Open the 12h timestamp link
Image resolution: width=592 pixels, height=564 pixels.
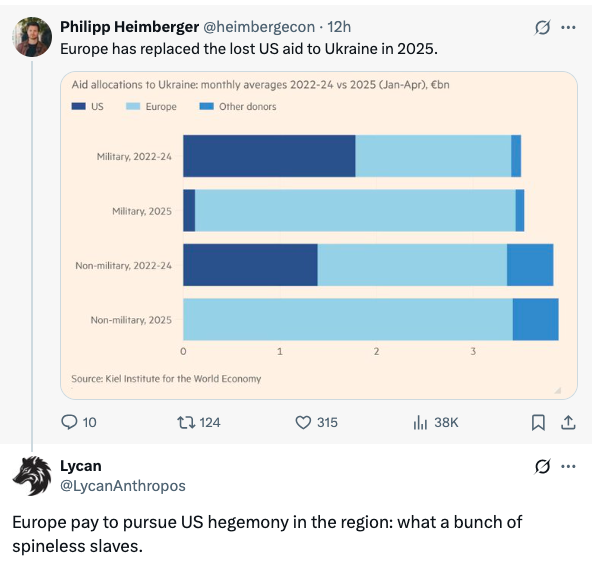pos(339,27)
